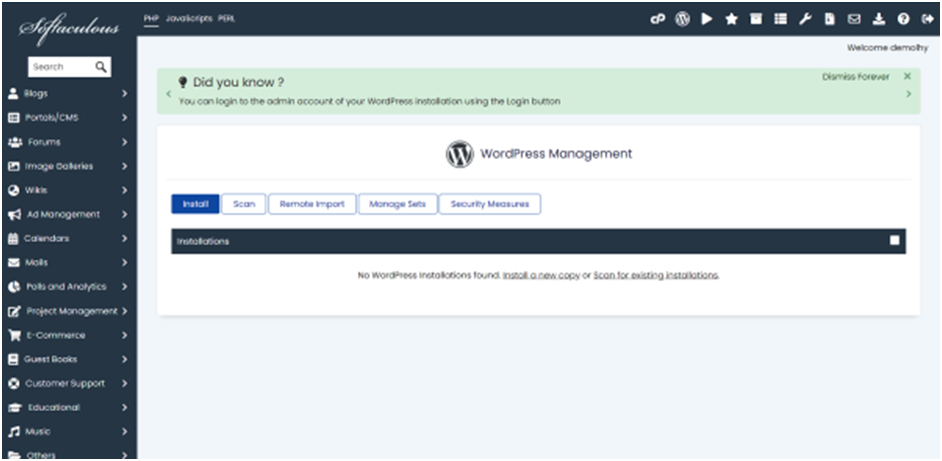Image resolution: width=942 pixels, height=461 pixels.
Task: Close the Did you know banner
Action: (x=907, y=76)
